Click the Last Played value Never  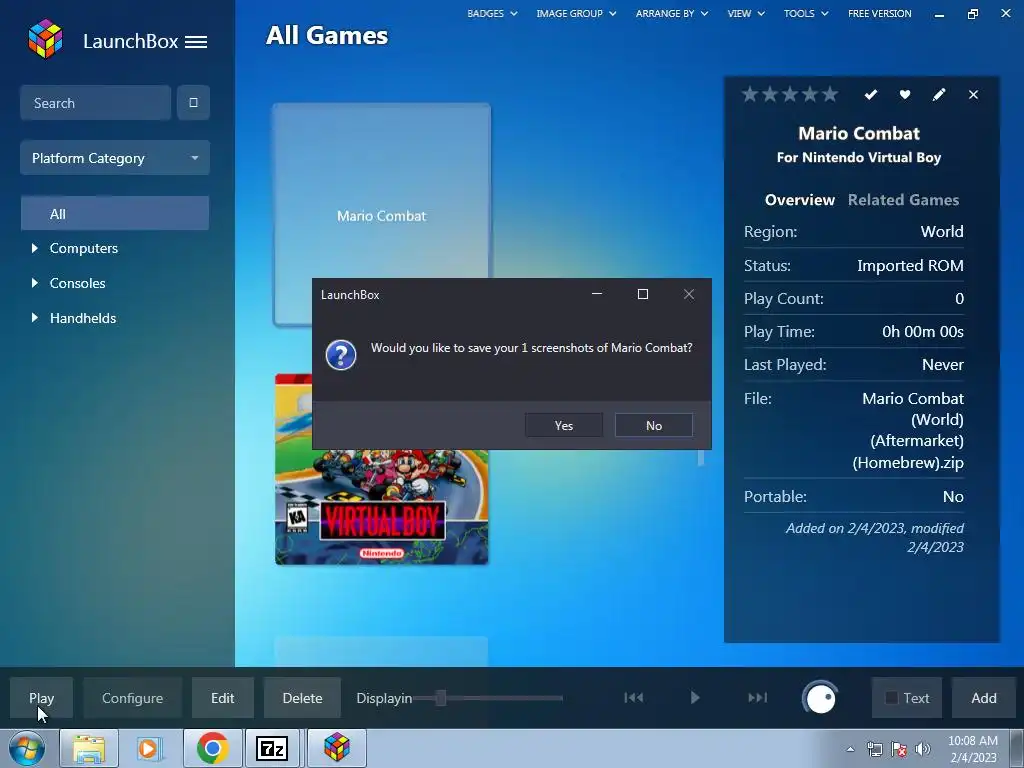pos(942,364)
